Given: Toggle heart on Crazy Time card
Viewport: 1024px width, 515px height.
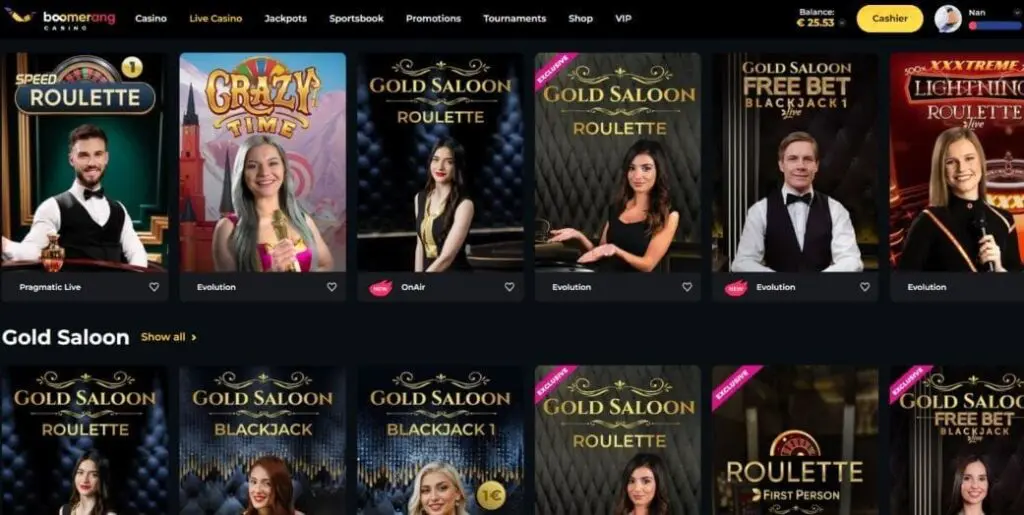Looking at the screenshot, I should click(332, 287).
